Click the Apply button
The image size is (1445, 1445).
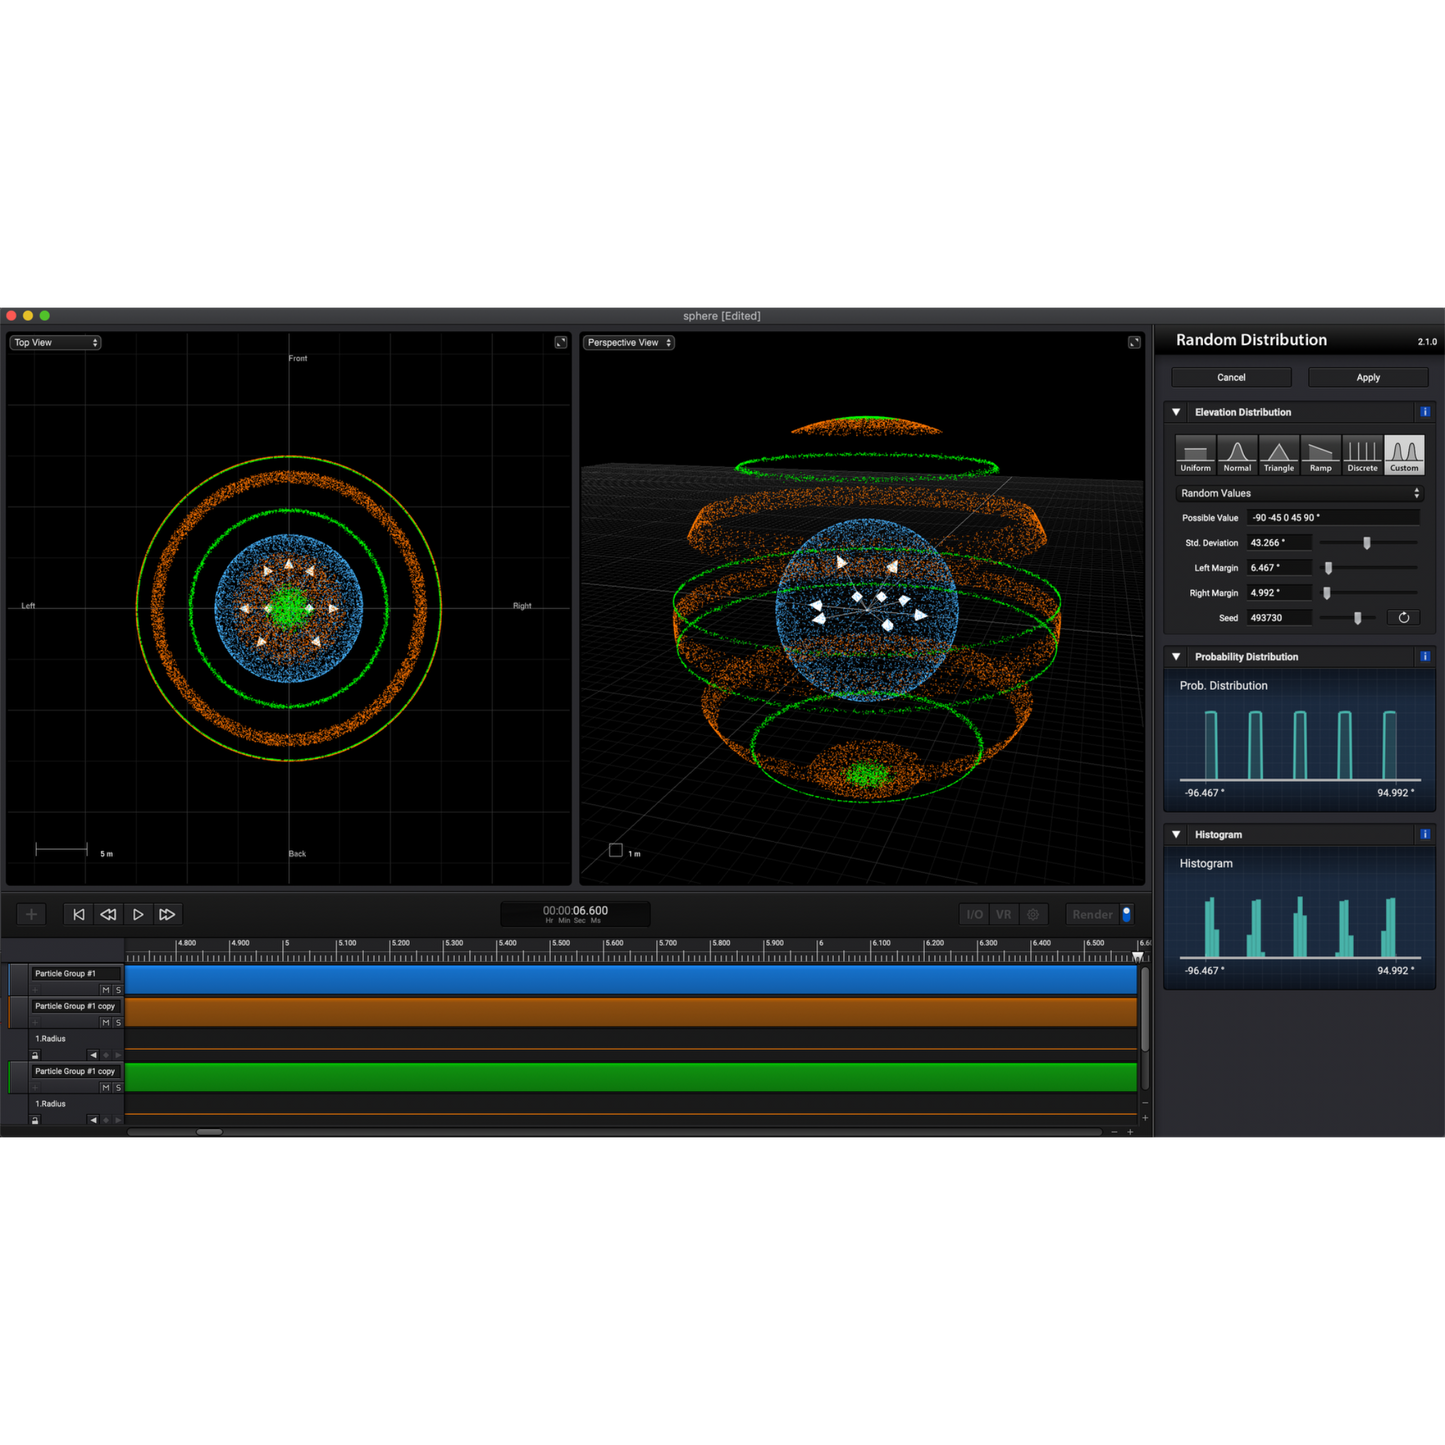click(x=1368, y=377)
